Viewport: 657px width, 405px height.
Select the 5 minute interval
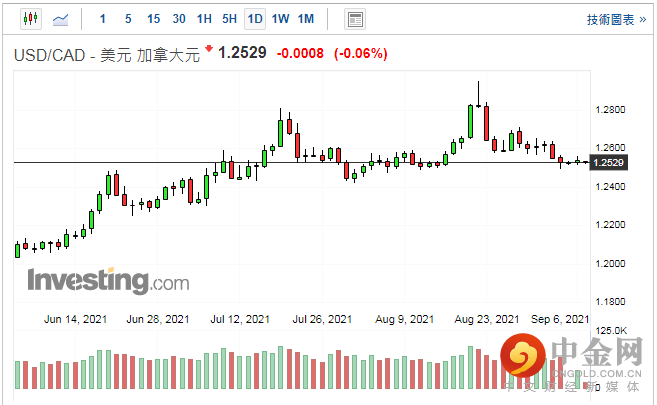click(x=128, y=19)
